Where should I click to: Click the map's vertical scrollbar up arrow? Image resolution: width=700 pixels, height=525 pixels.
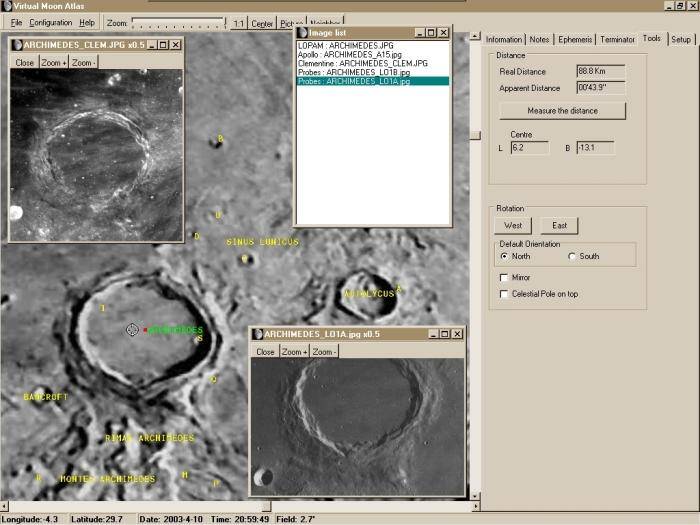(475, 36)
